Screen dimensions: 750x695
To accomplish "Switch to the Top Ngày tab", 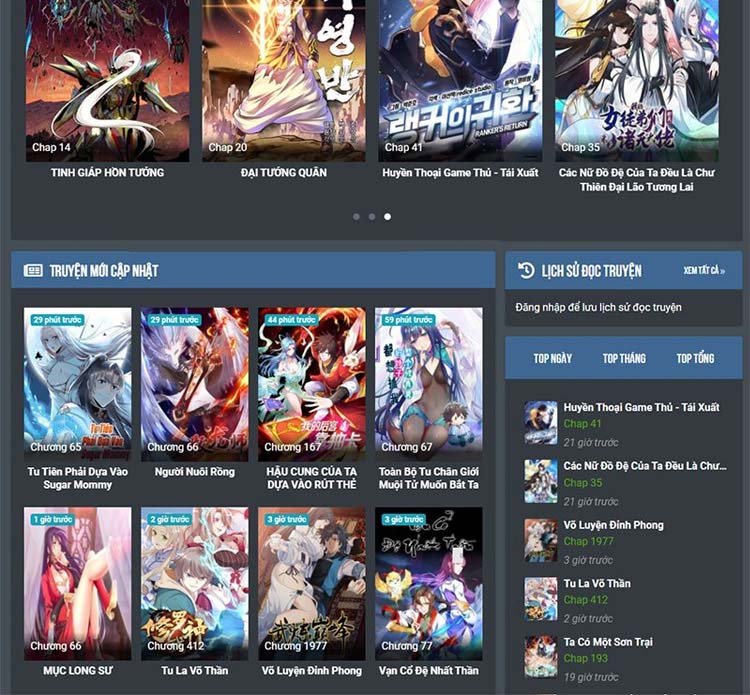I will (x=552, y=358).
